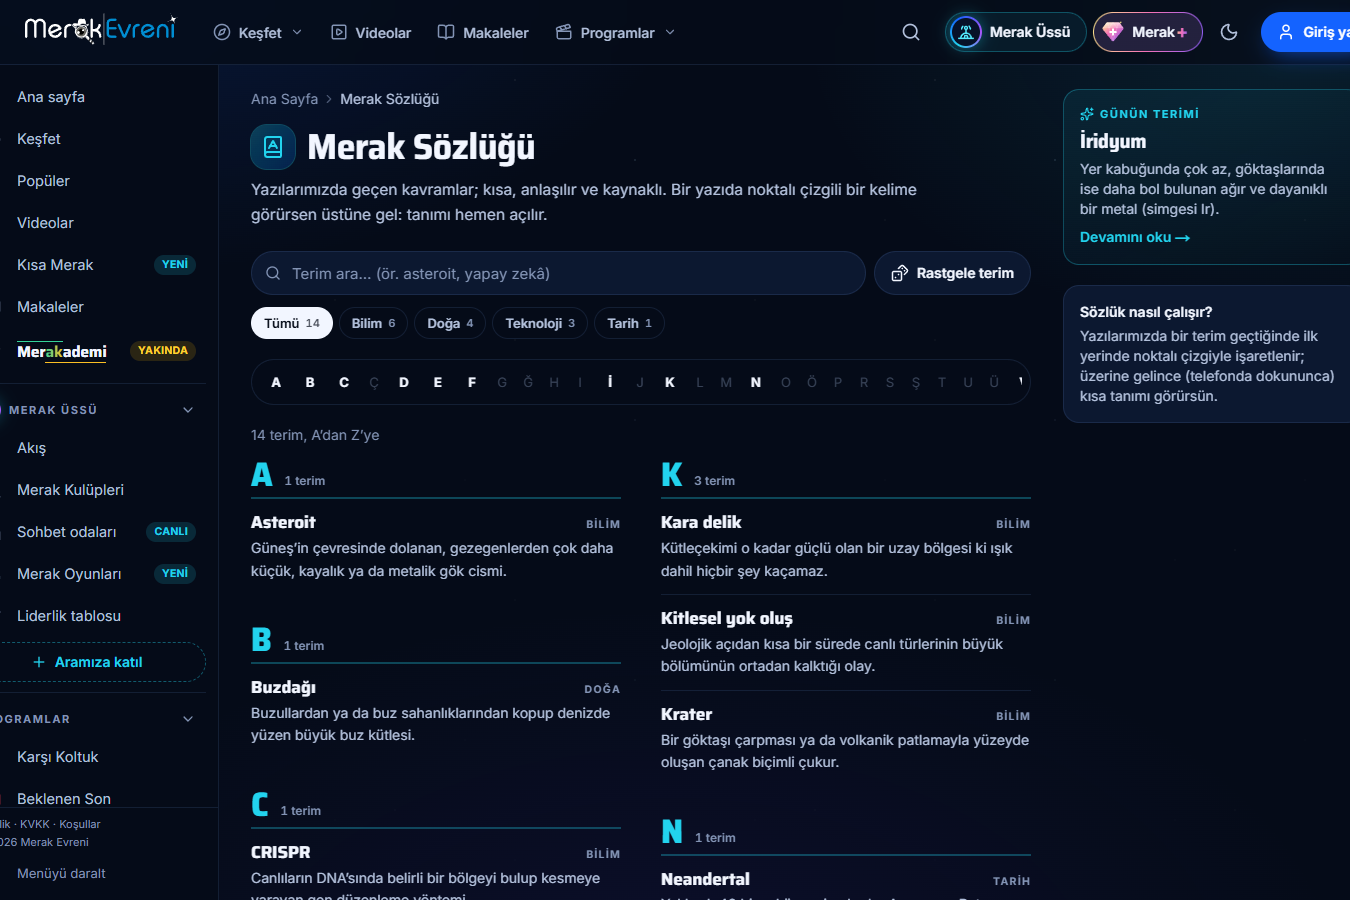1350x900 pixels.
Task: Filter terms by Teknoloji category
Action: point(540,323)
